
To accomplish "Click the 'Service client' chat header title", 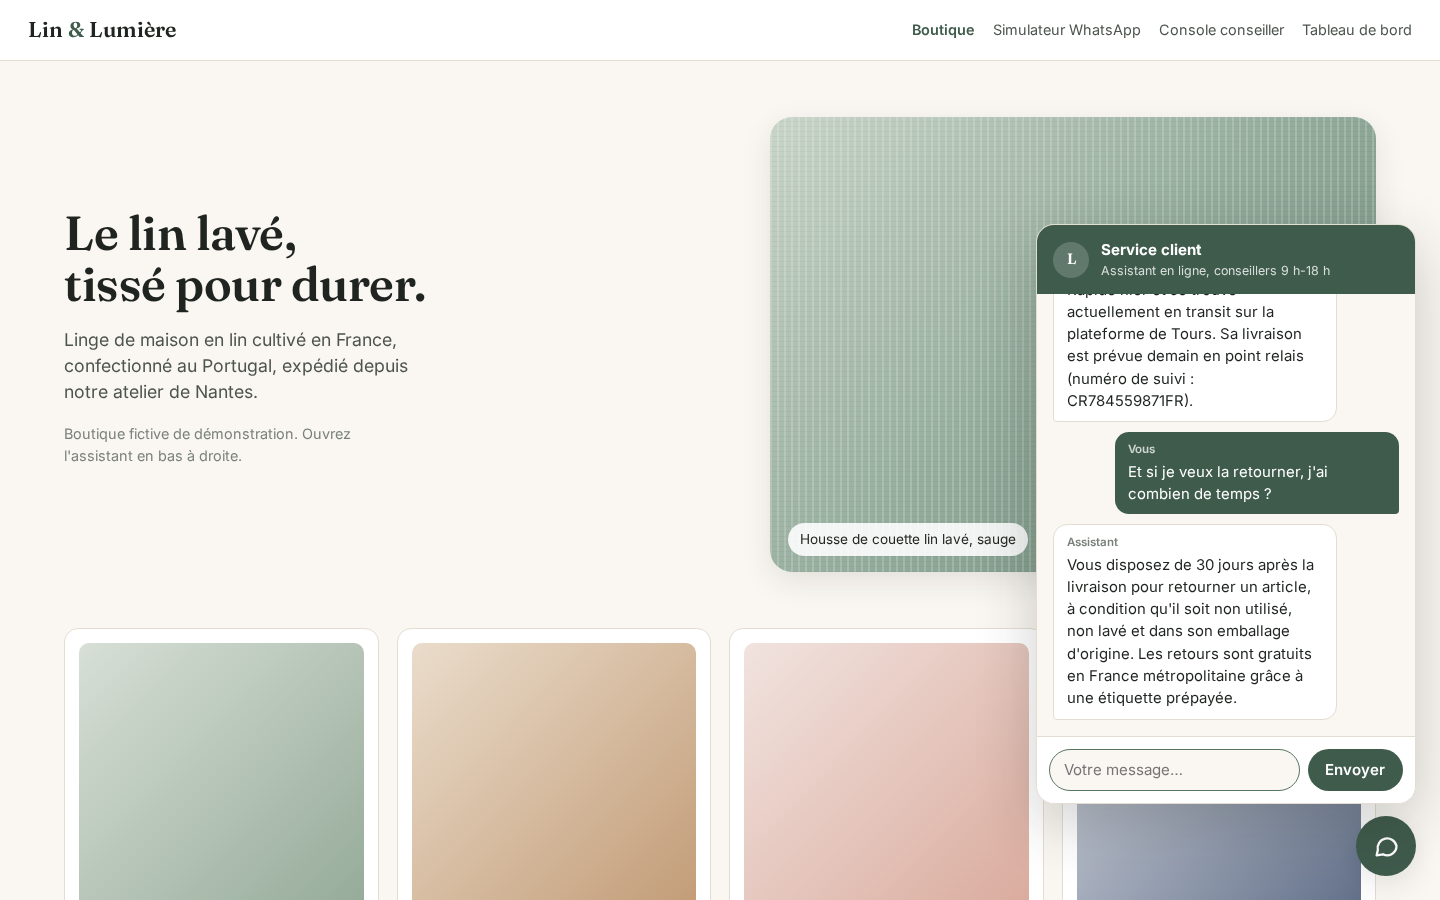I will tap(1151, 250).
